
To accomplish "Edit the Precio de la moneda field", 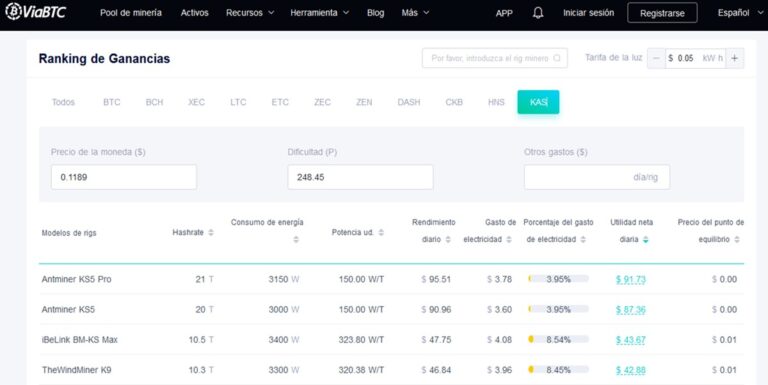I will [x=124, y=177].
